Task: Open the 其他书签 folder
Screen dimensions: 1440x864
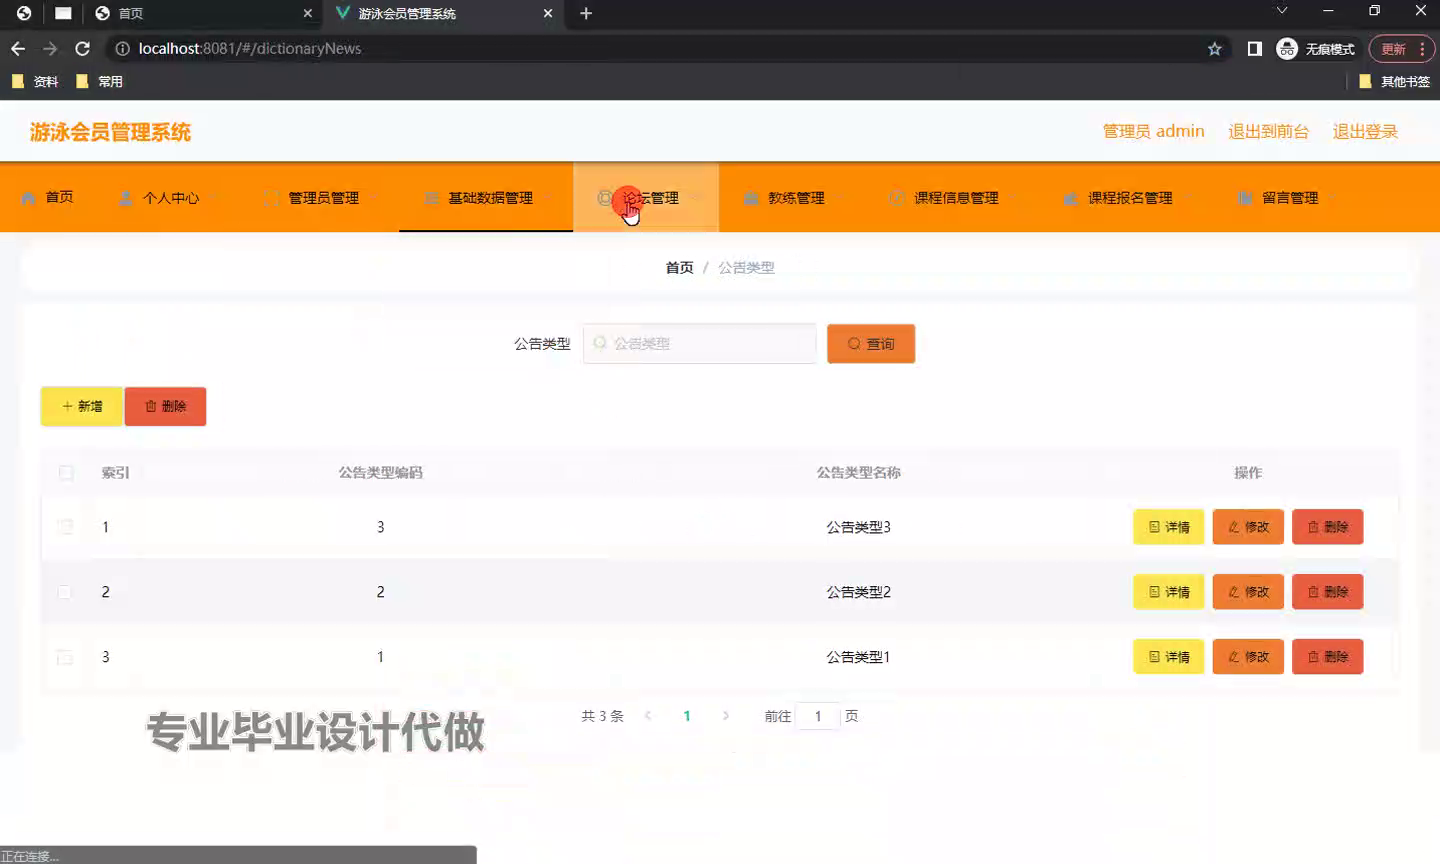Action: point(1394,82)
